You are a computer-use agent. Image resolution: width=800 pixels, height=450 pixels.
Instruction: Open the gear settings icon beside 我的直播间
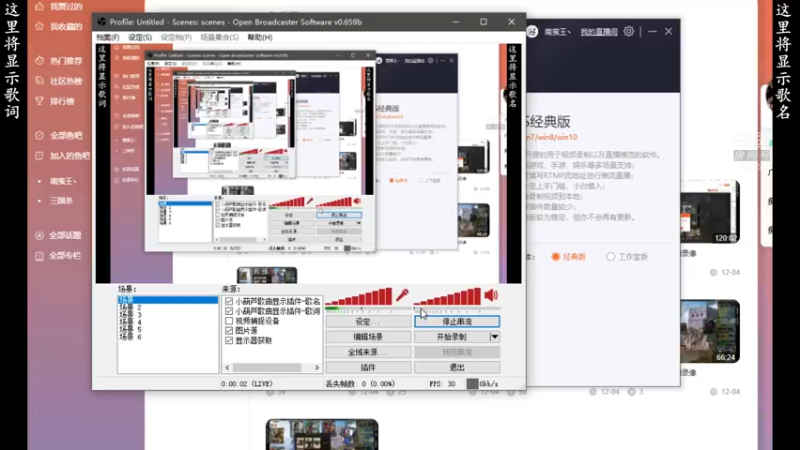tap(629, 32)
